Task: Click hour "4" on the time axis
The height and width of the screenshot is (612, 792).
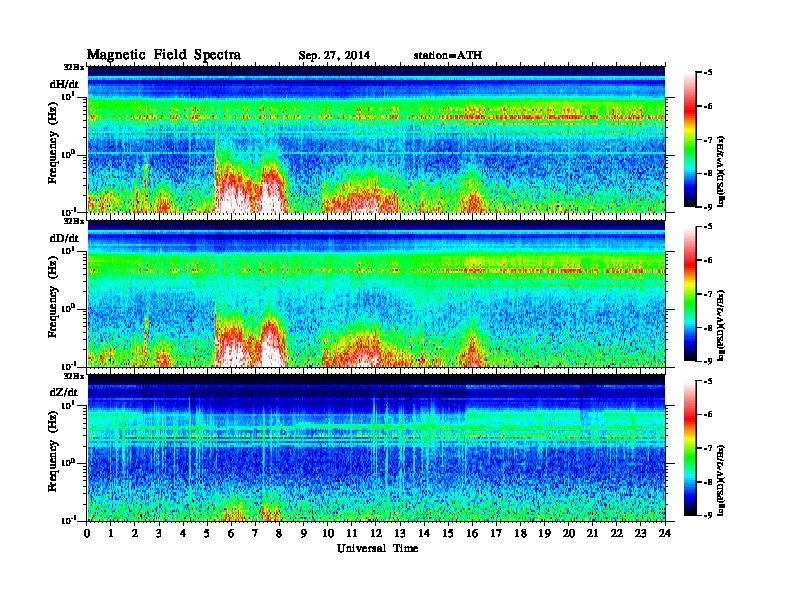Action: click(x=183, y=534)
